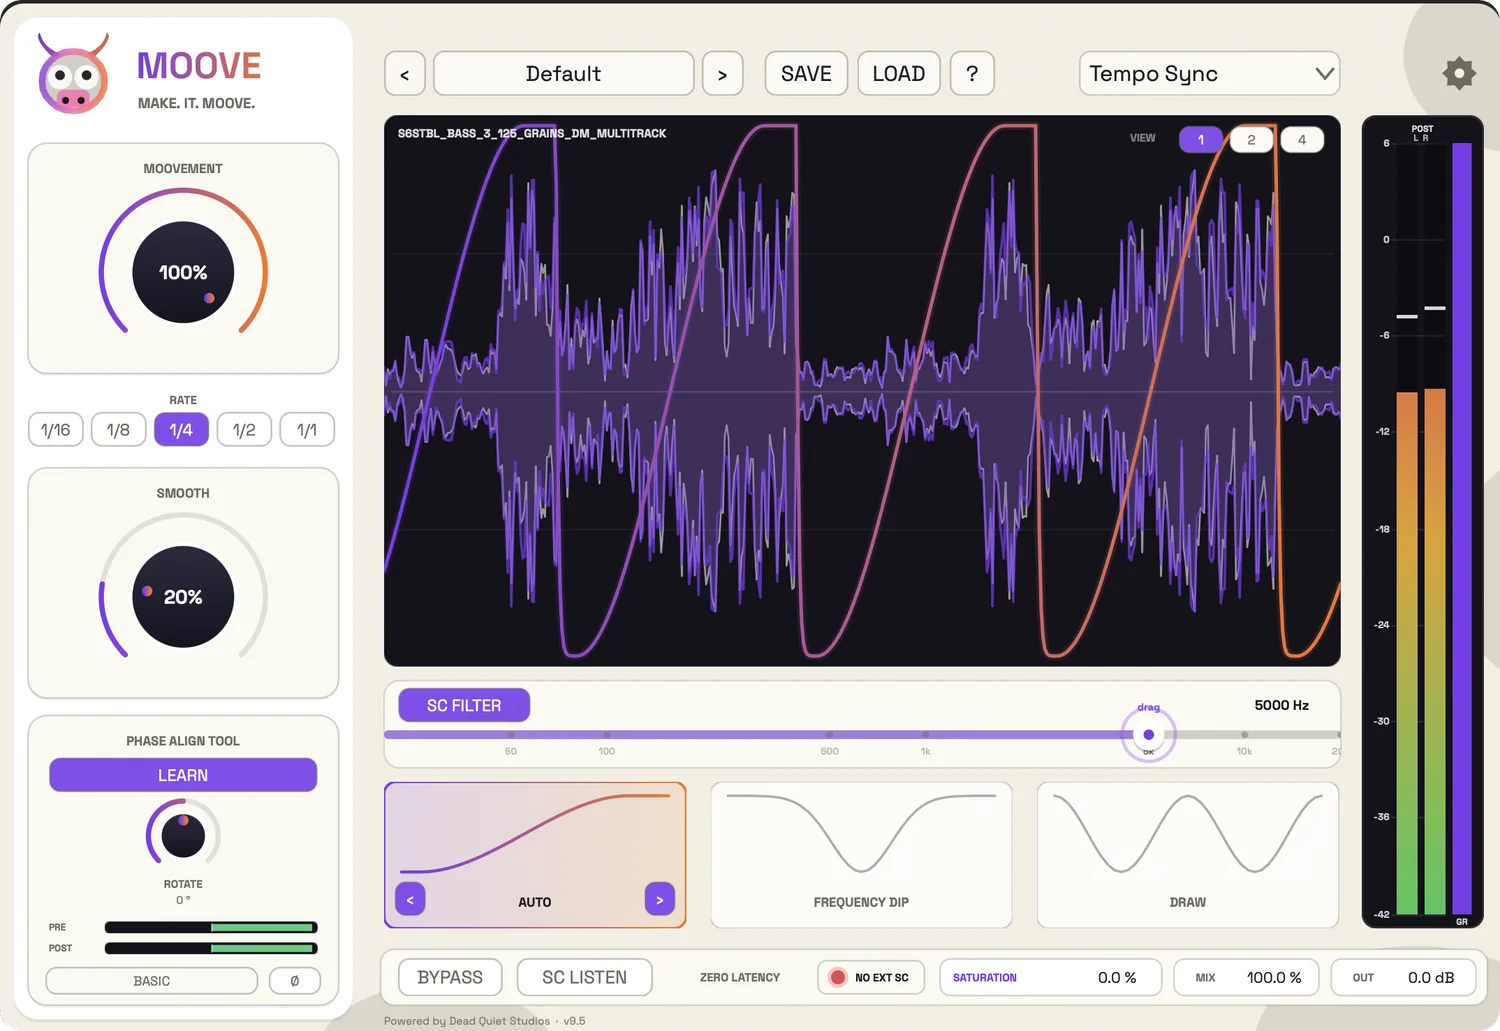Click the MIX 100.0 % field

(x=1246, y=977)
